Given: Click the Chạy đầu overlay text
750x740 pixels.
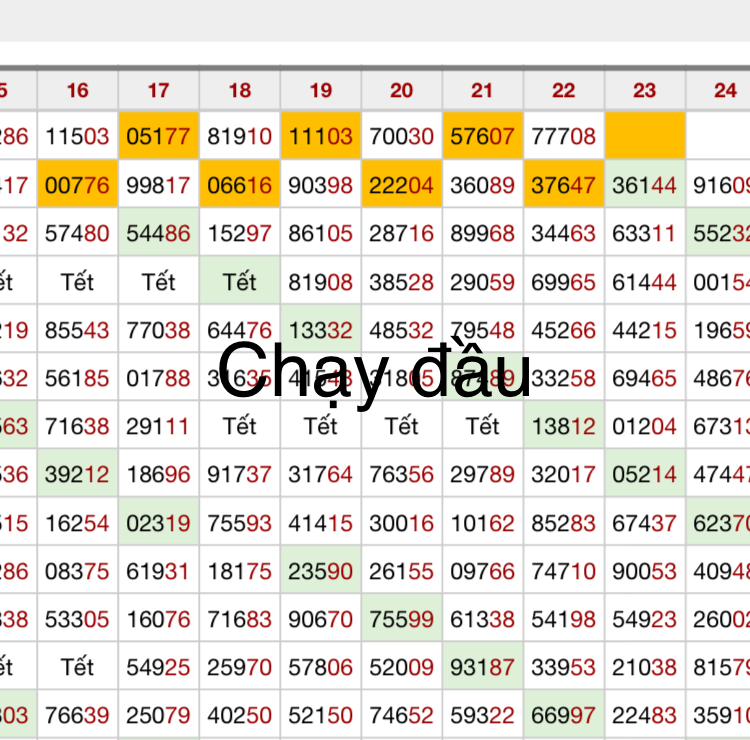Looking at the screenshot, I should click(x=374, y=372).
